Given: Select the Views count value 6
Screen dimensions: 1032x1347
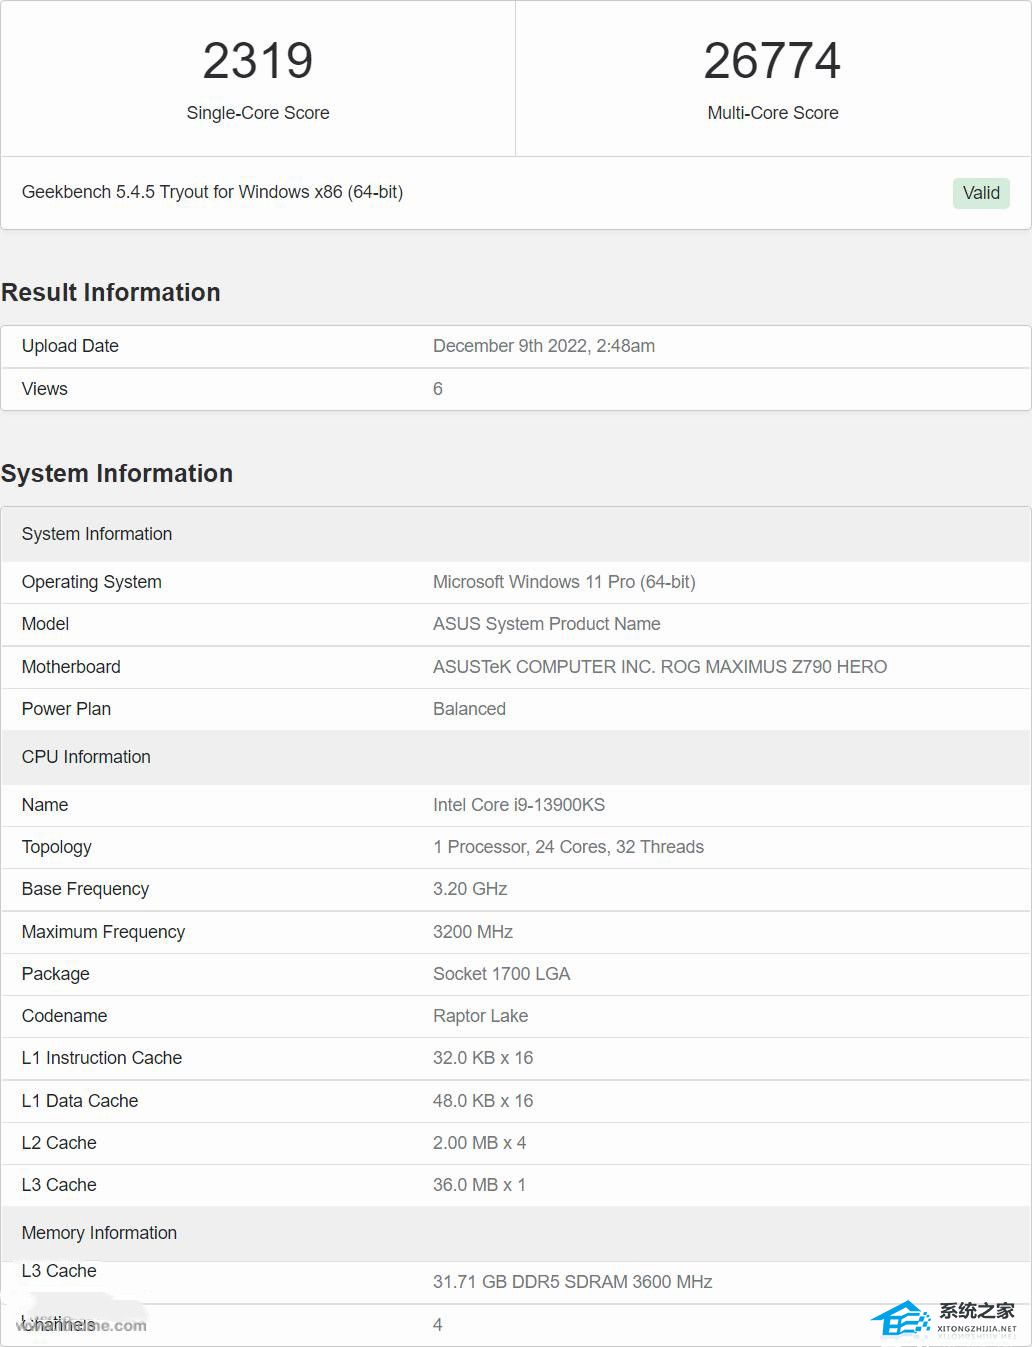Looking at the screenshot, I should coord(438,389).
